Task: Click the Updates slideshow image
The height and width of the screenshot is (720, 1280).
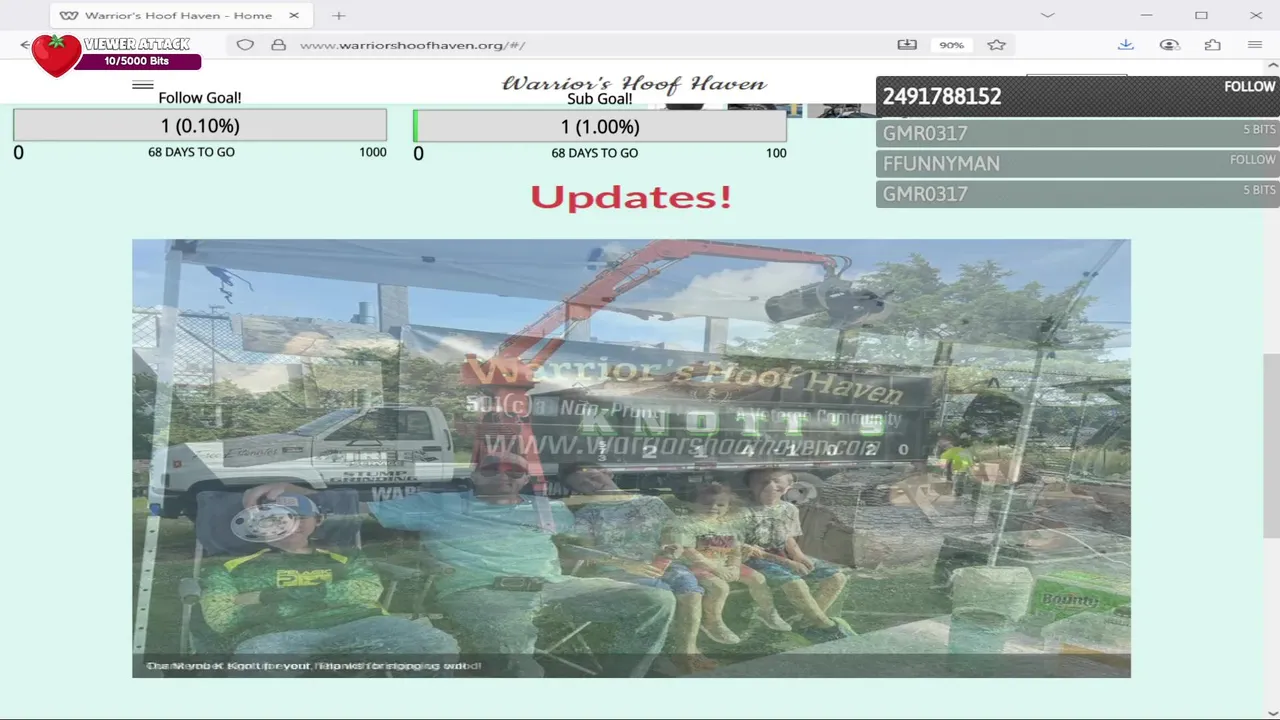Action: (x=631, y=458)
